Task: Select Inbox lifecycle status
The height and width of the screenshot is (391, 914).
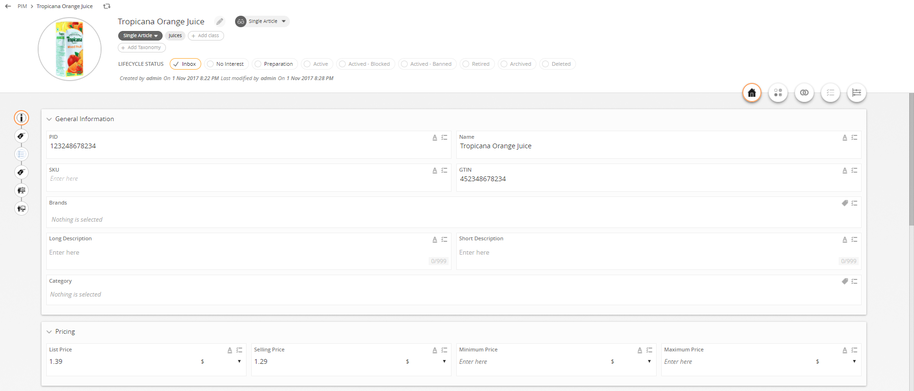Action: point(186,64)
